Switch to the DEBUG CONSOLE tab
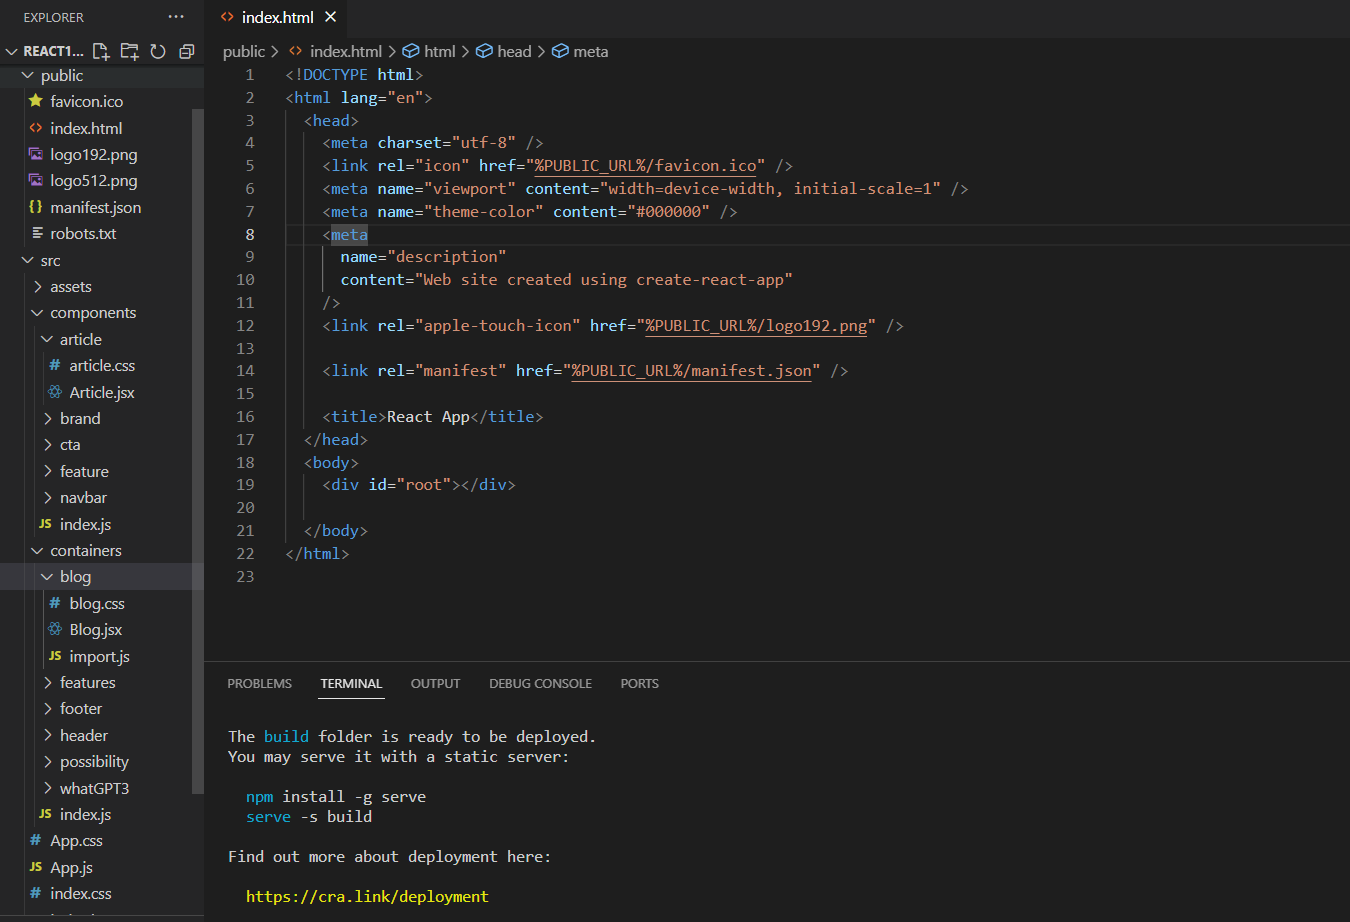 (540, 684)
